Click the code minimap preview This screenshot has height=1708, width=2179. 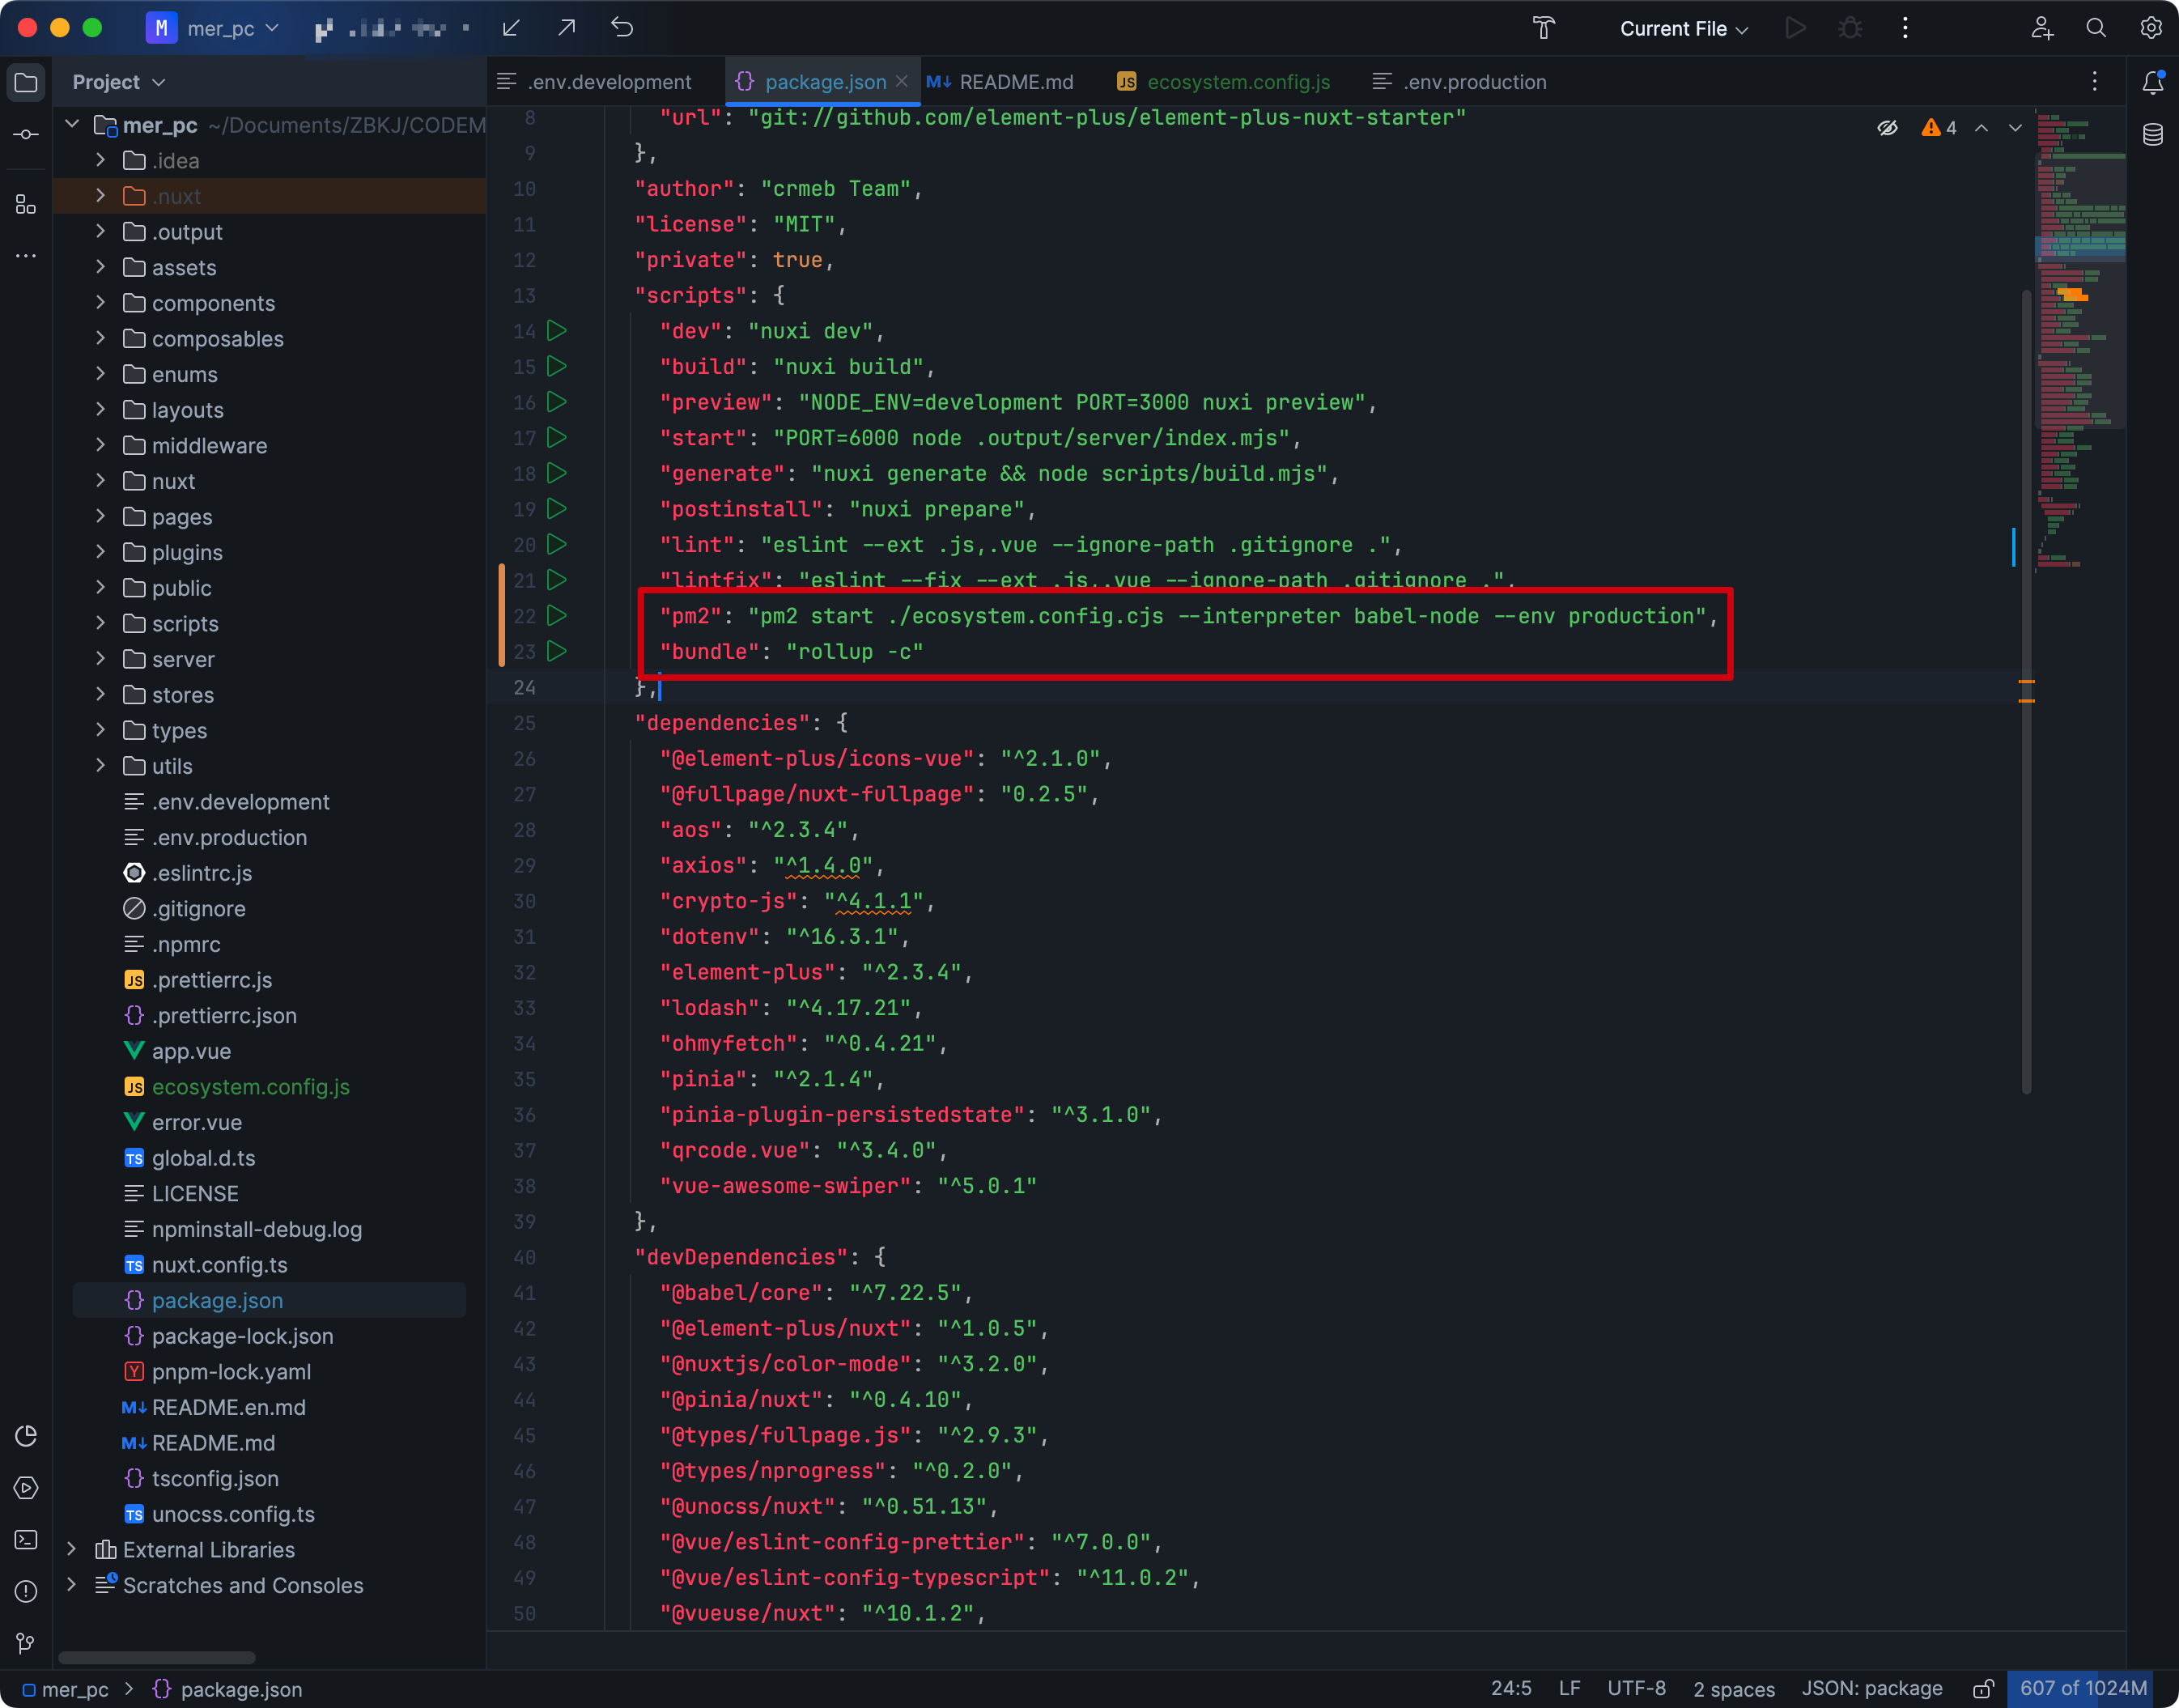[x=2080, y=340]
